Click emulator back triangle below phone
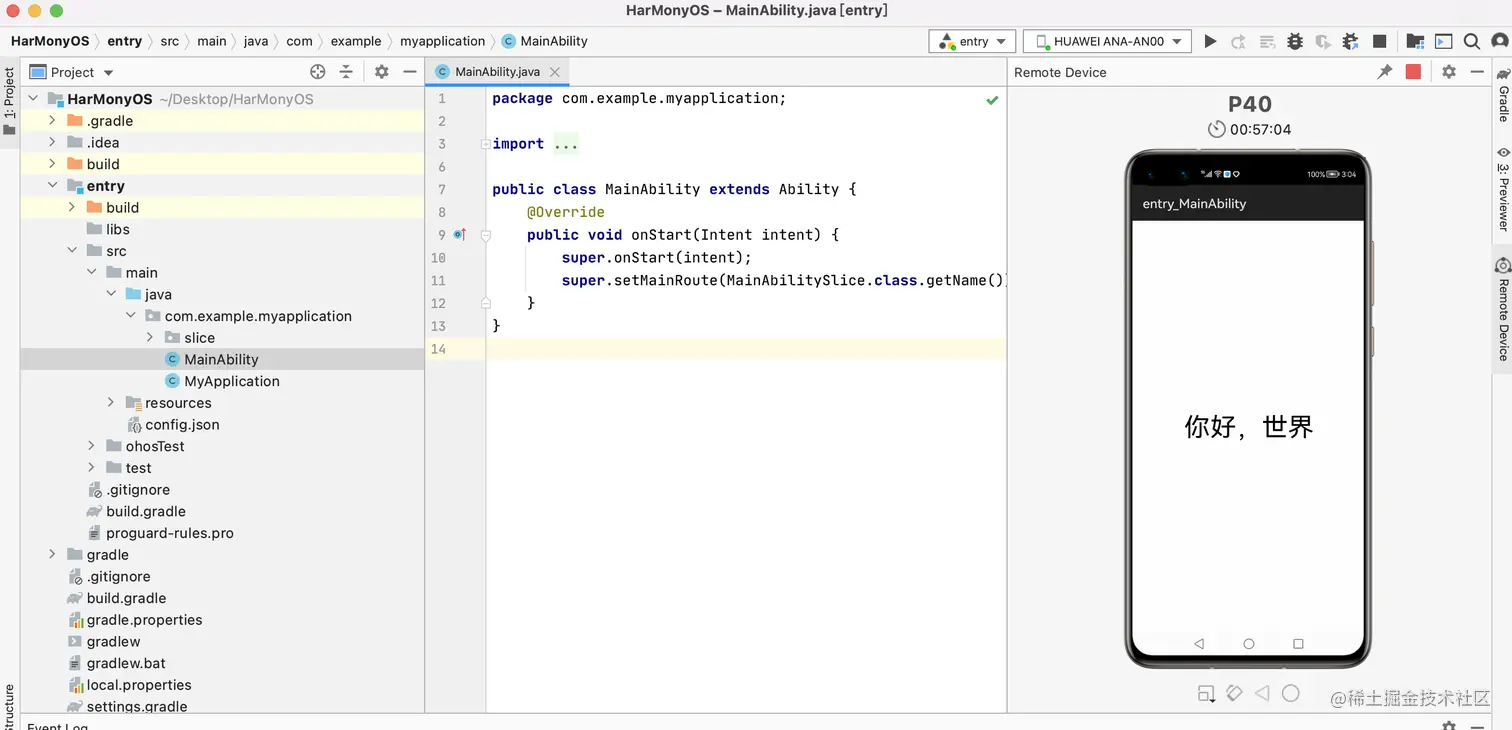This screenshot has height=730, width=1512. point(1262,693)
